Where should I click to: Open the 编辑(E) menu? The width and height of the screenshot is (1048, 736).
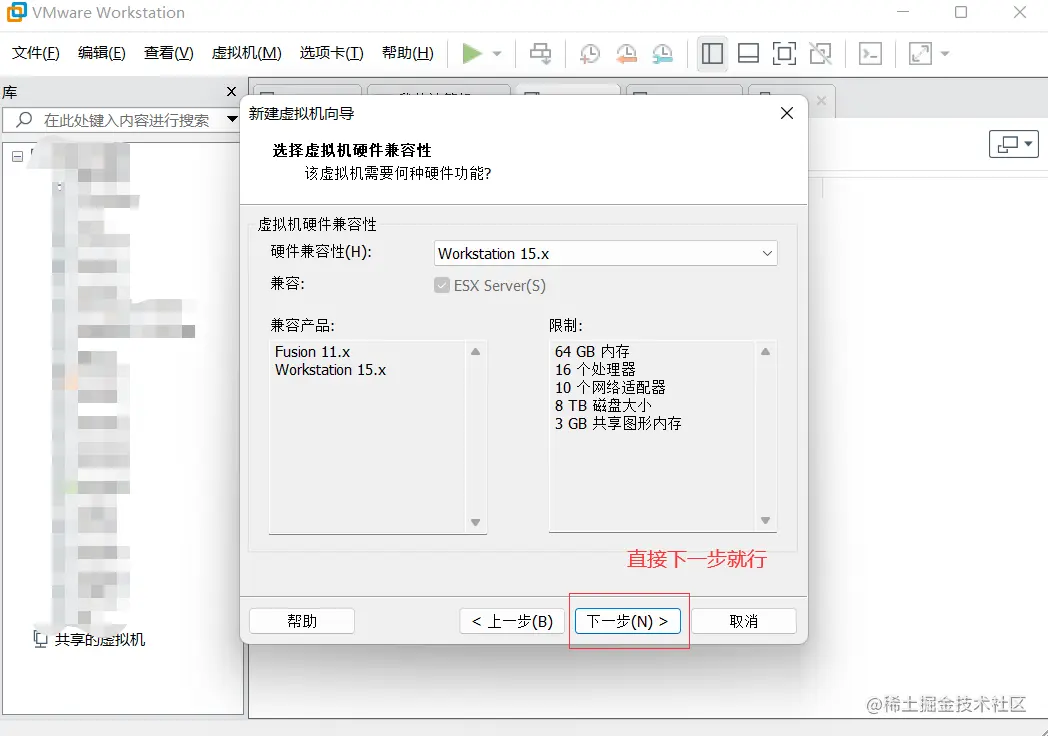point(102,53)
